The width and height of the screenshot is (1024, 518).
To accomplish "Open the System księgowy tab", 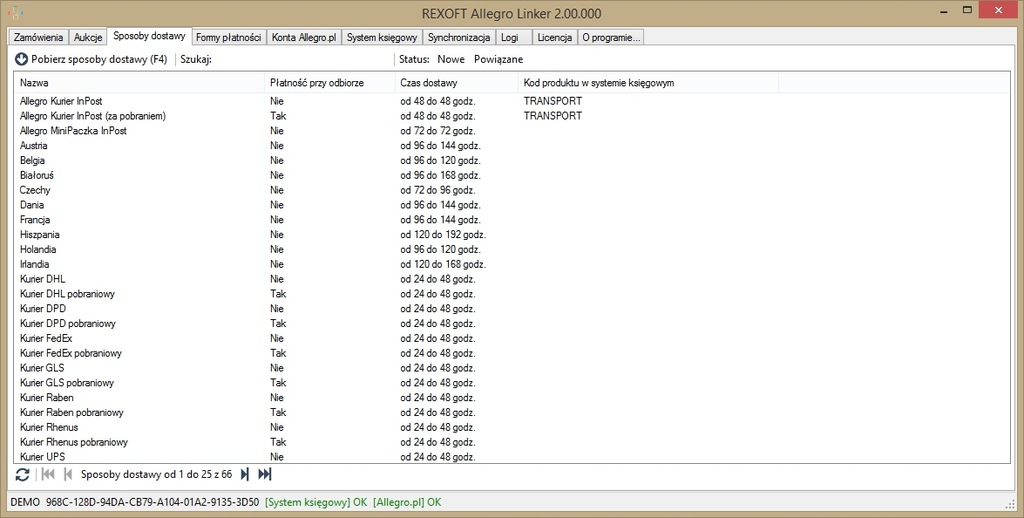I will [x=382, y=37].
